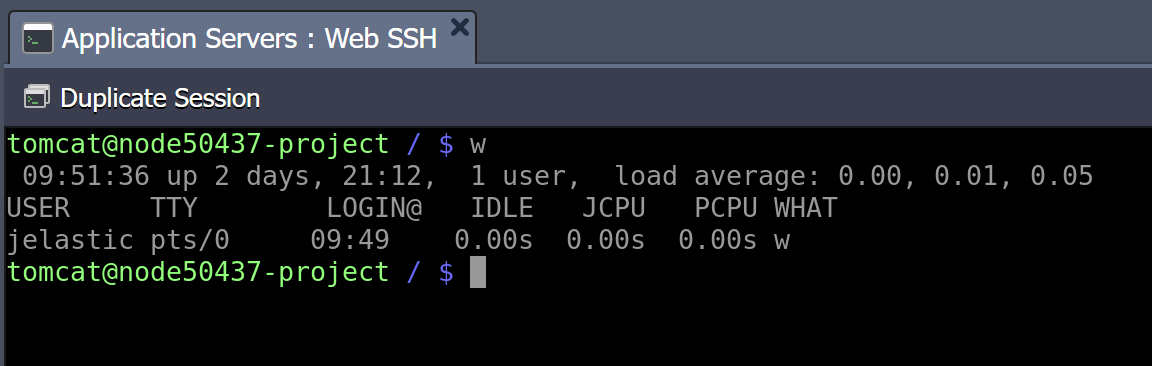Click the IDLE column header

click(502, 209)
